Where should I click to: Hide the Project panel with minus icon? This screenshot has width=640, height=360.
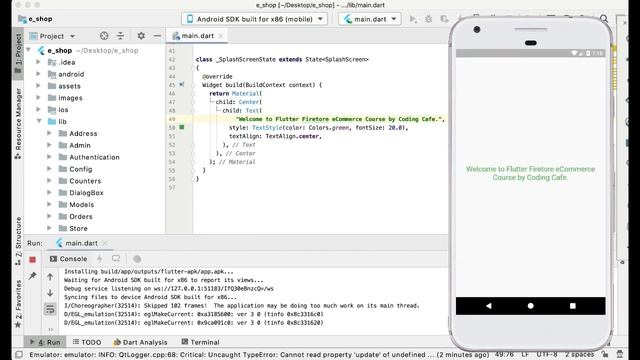click(157, 36)
